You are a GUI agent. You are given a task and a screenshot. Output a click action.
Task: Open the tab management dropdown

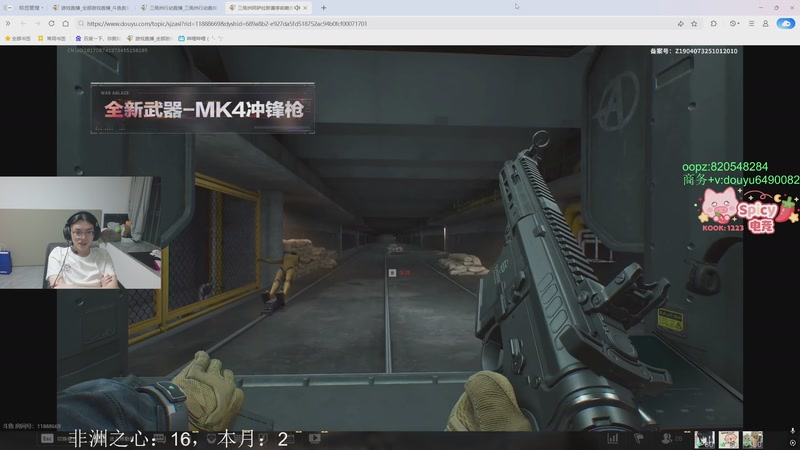(31, 8)
